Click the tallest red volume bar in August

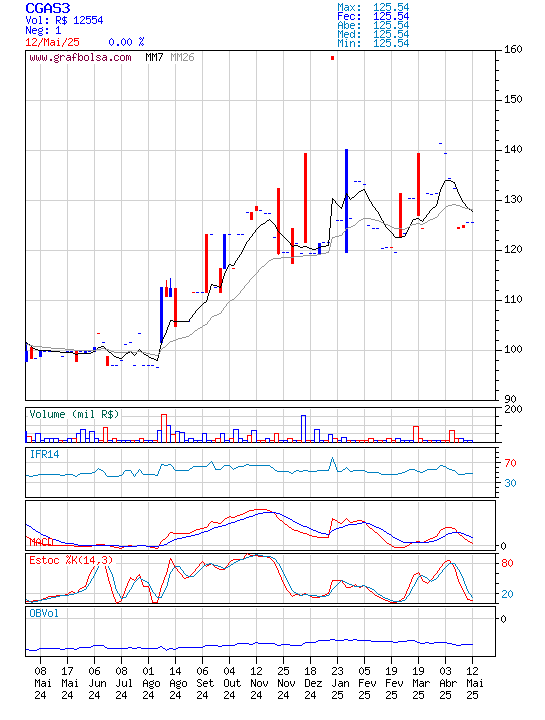pos(164,428)
